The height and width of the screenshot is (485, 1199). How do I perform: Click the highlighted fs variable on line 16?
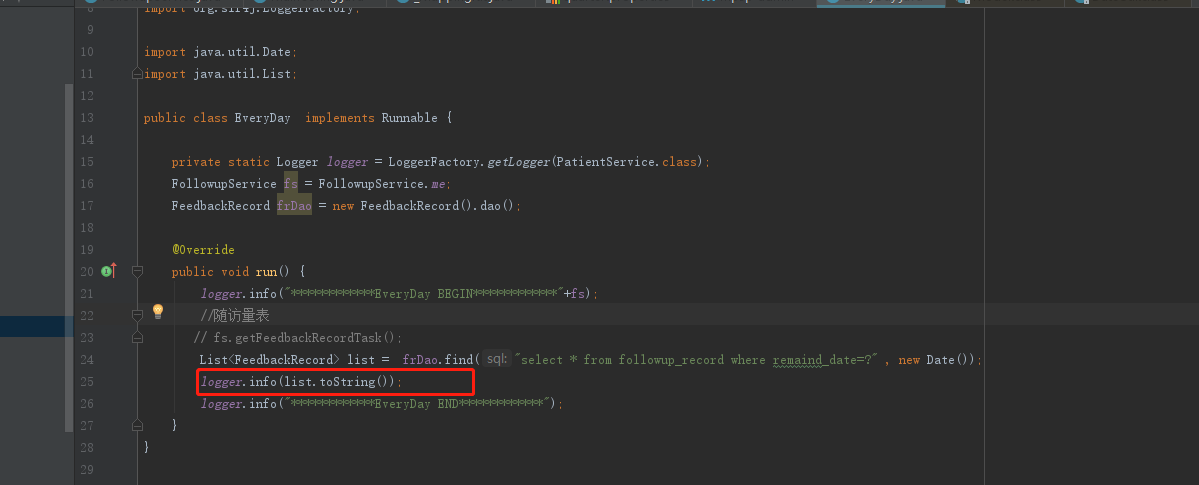pos(290,184)
